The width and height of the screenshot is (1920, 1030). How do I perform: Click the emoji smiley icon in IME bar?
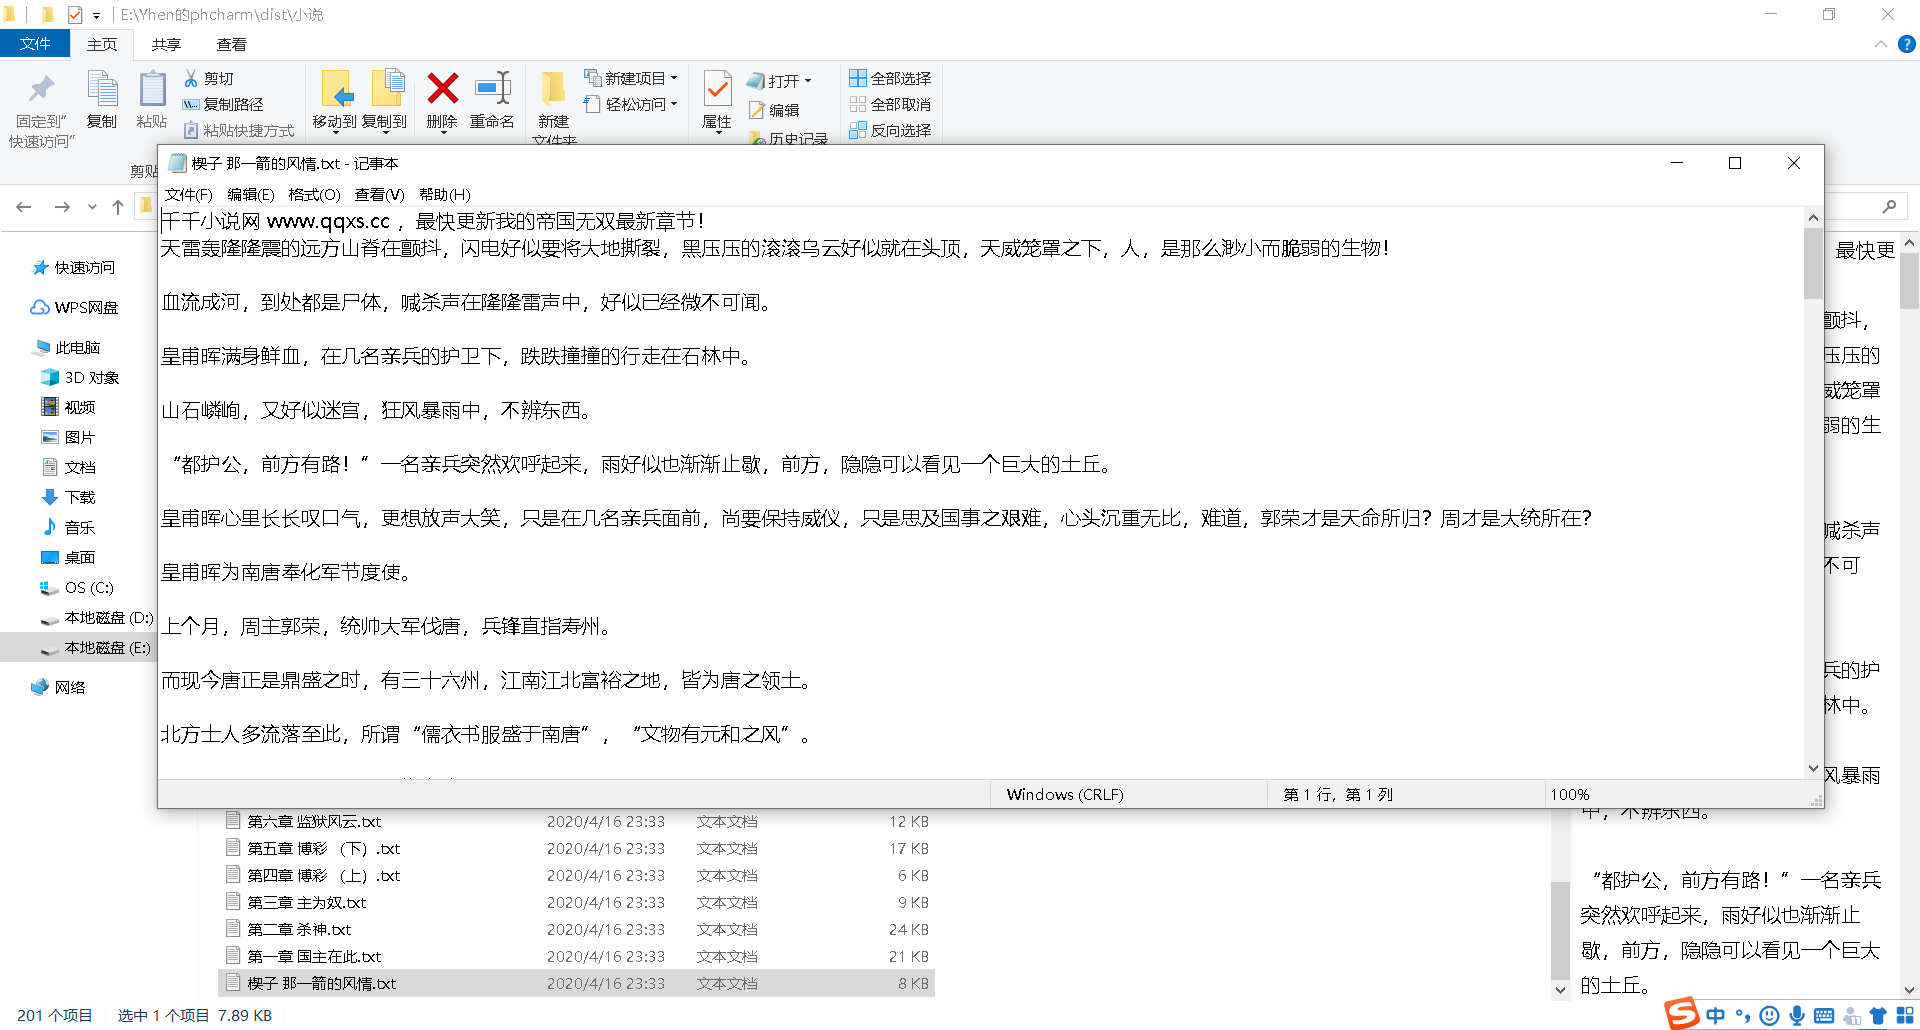pos(1770,1016)
